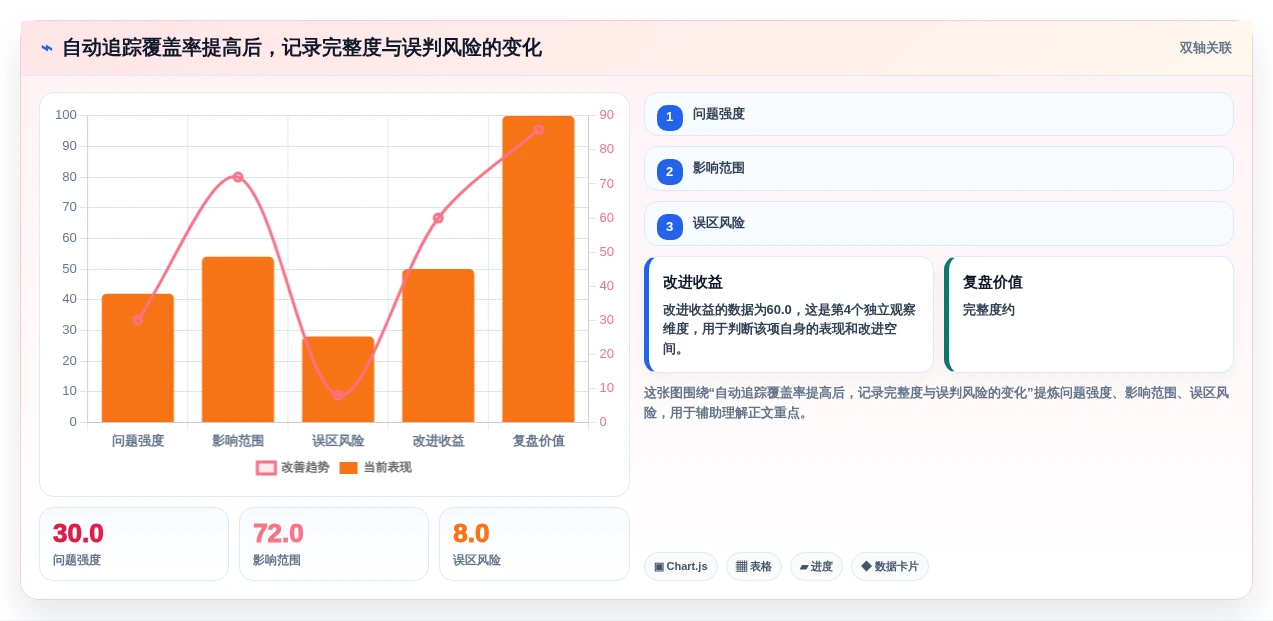Click the 8.0 误区风险 stat card
Viewport: 1273px width, 621px height.
point(534,544)
